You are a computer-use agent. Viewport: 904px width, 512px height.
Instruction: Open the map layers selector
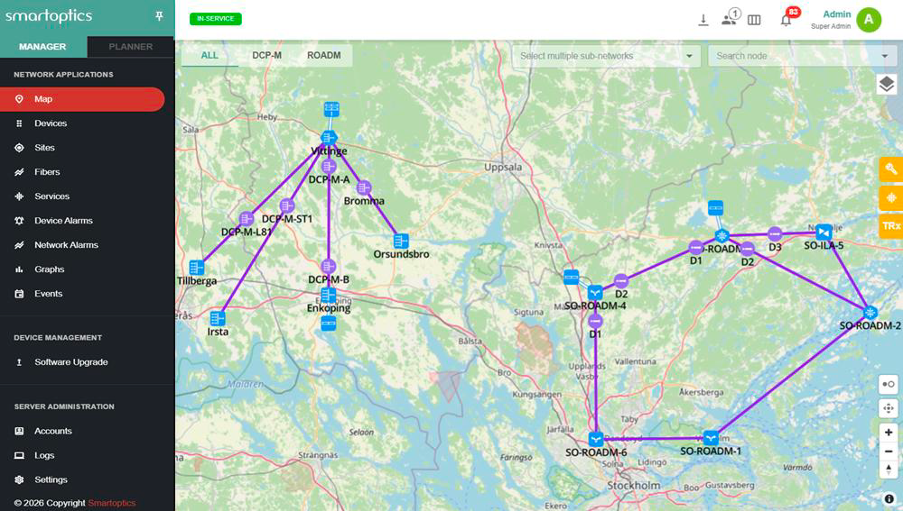coord(886,84)
